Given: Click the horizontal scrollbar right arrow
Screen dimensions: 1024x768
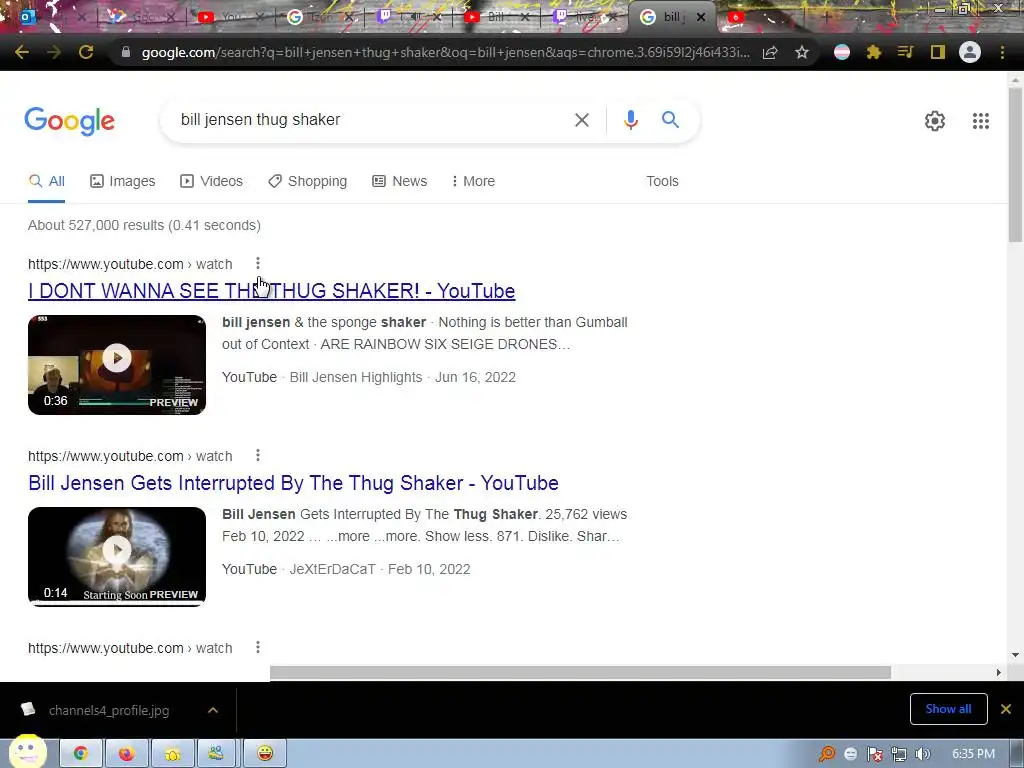Looking at the screenshot, I should click(999, 673).
